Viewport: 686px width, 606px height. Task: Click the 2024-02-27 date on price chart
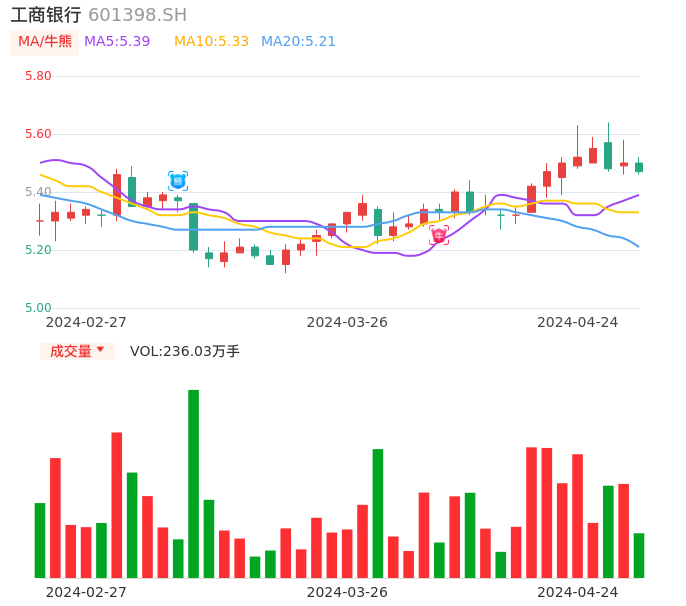click(x=86, y=322)
